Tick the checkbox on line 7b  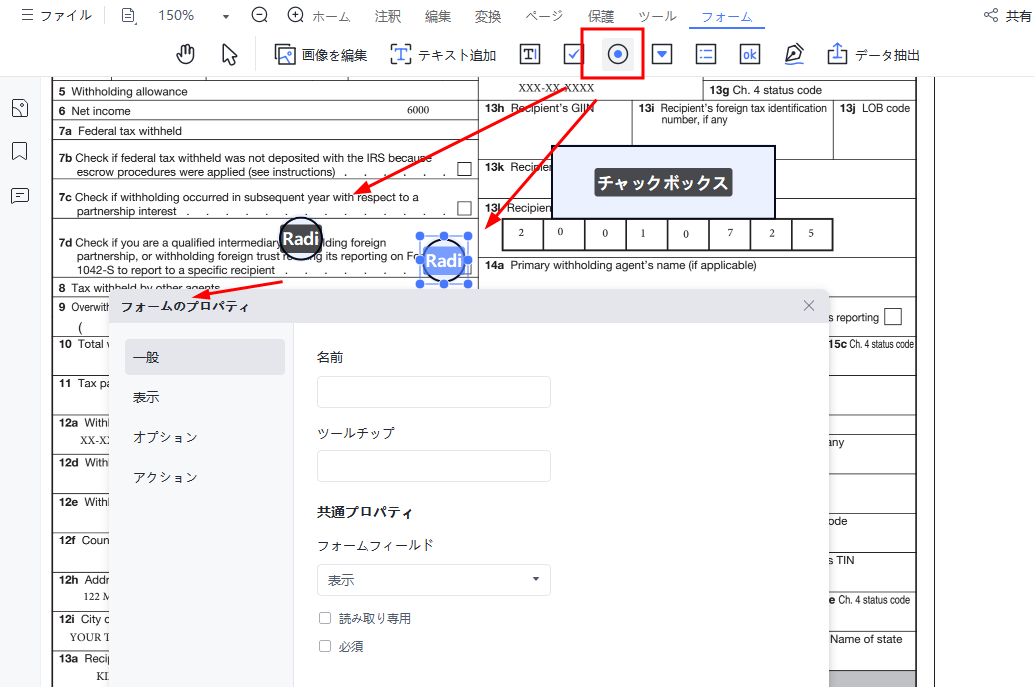click(x=464, y=169)
